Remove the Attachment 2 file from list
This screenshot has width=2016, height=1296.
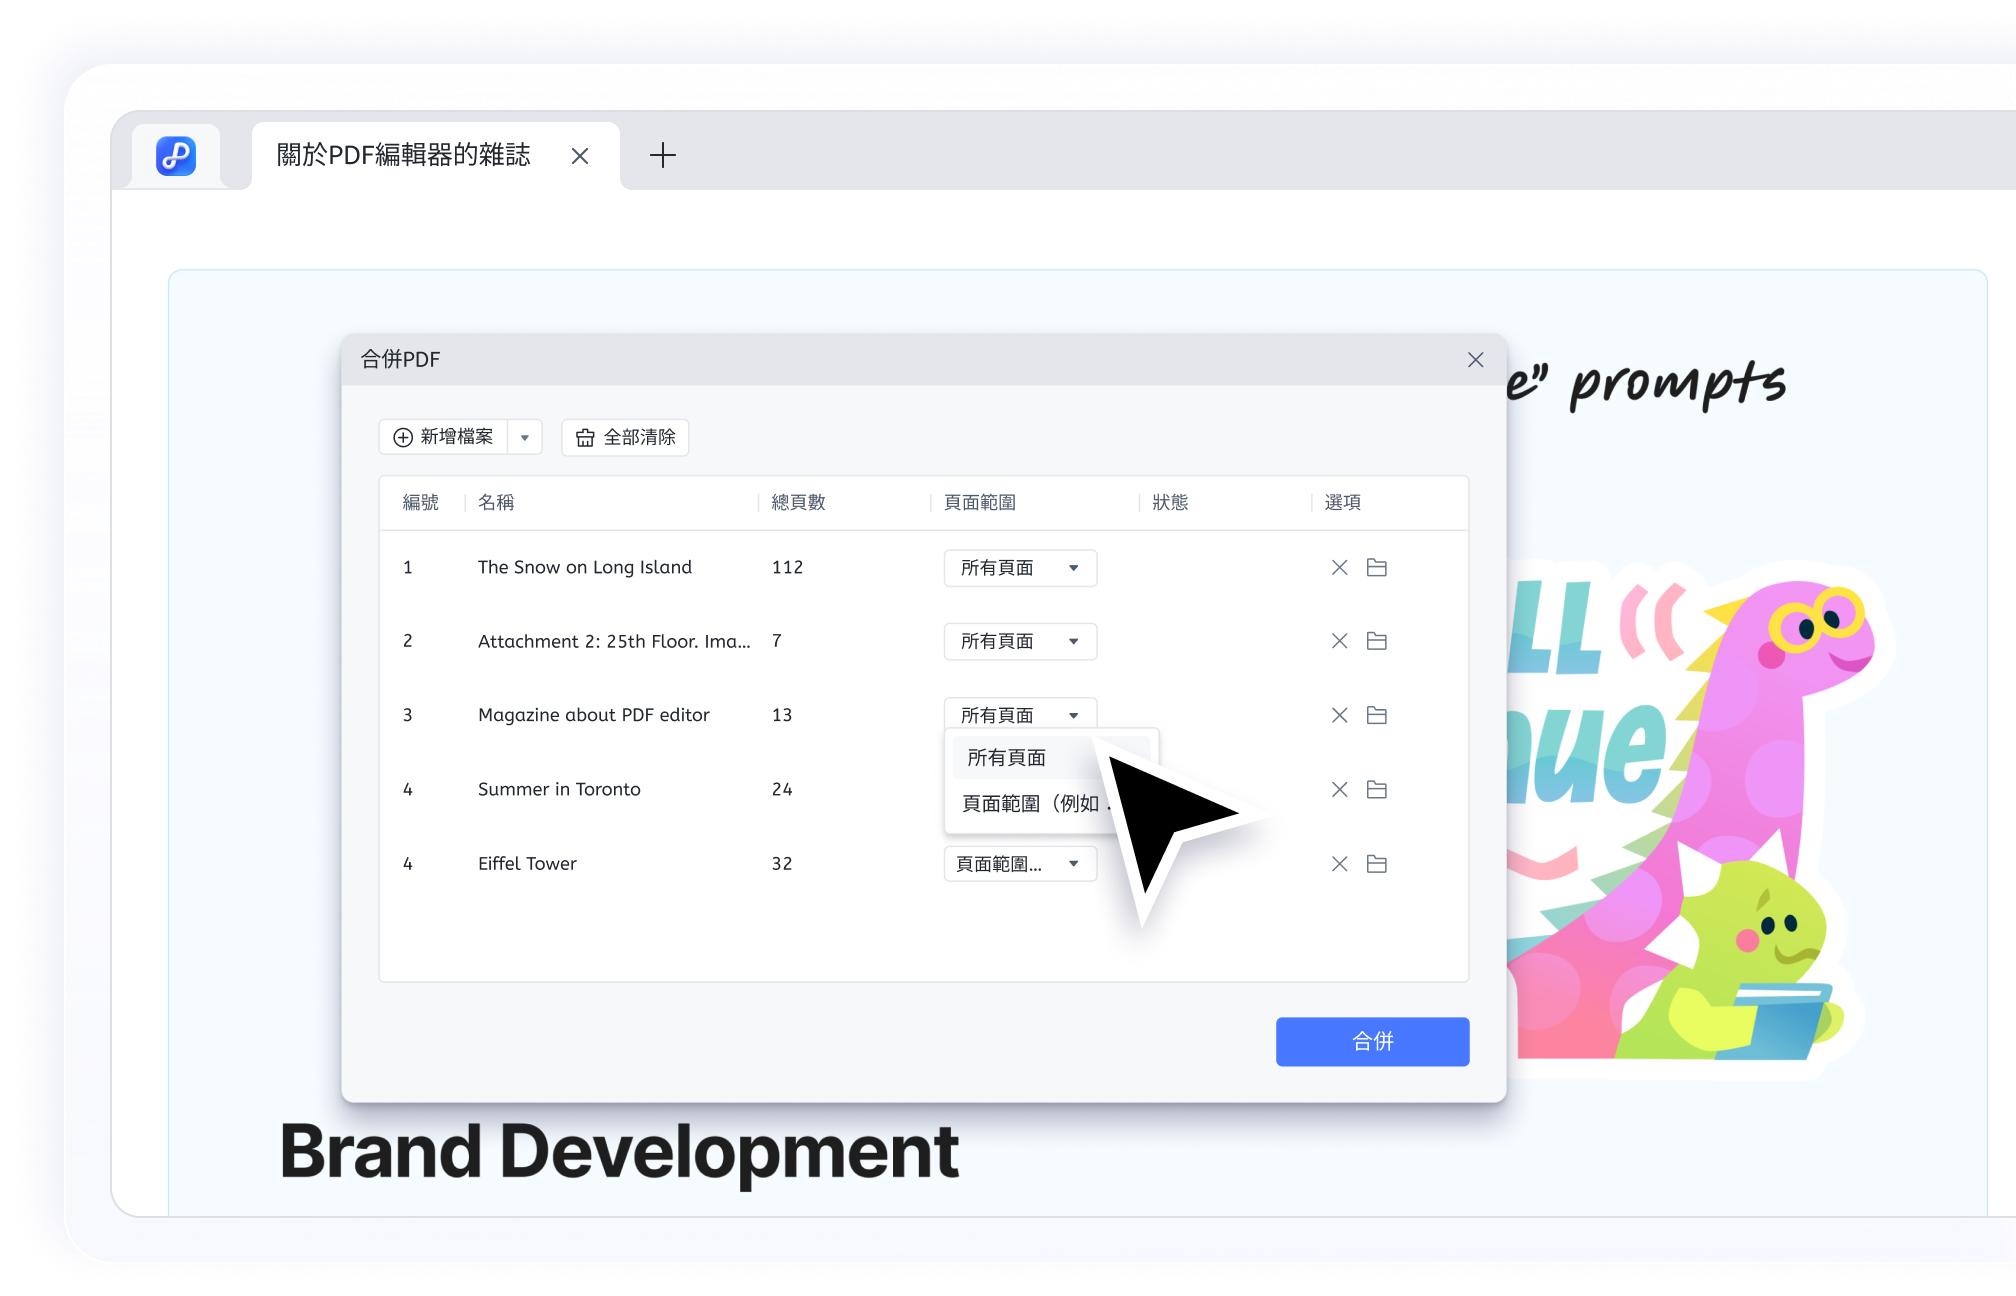1340,641
